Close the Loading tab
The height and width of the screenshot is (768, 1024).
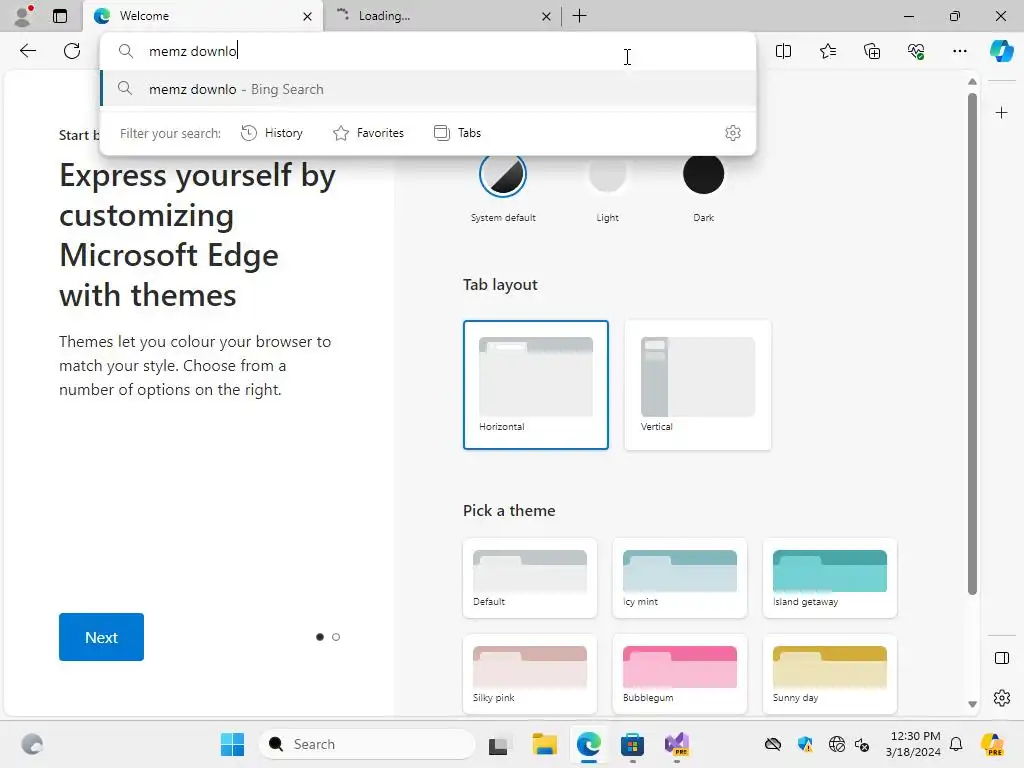546,16
